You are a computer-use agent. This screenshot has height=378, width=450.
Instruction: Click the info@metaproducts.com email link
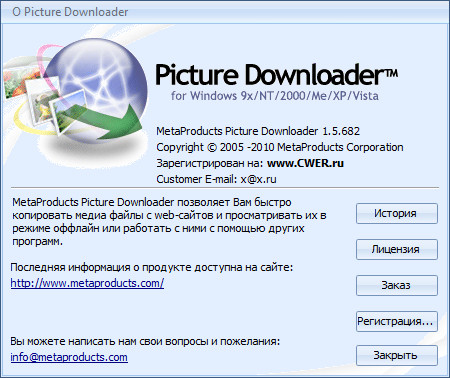click(x=69, y=357)
